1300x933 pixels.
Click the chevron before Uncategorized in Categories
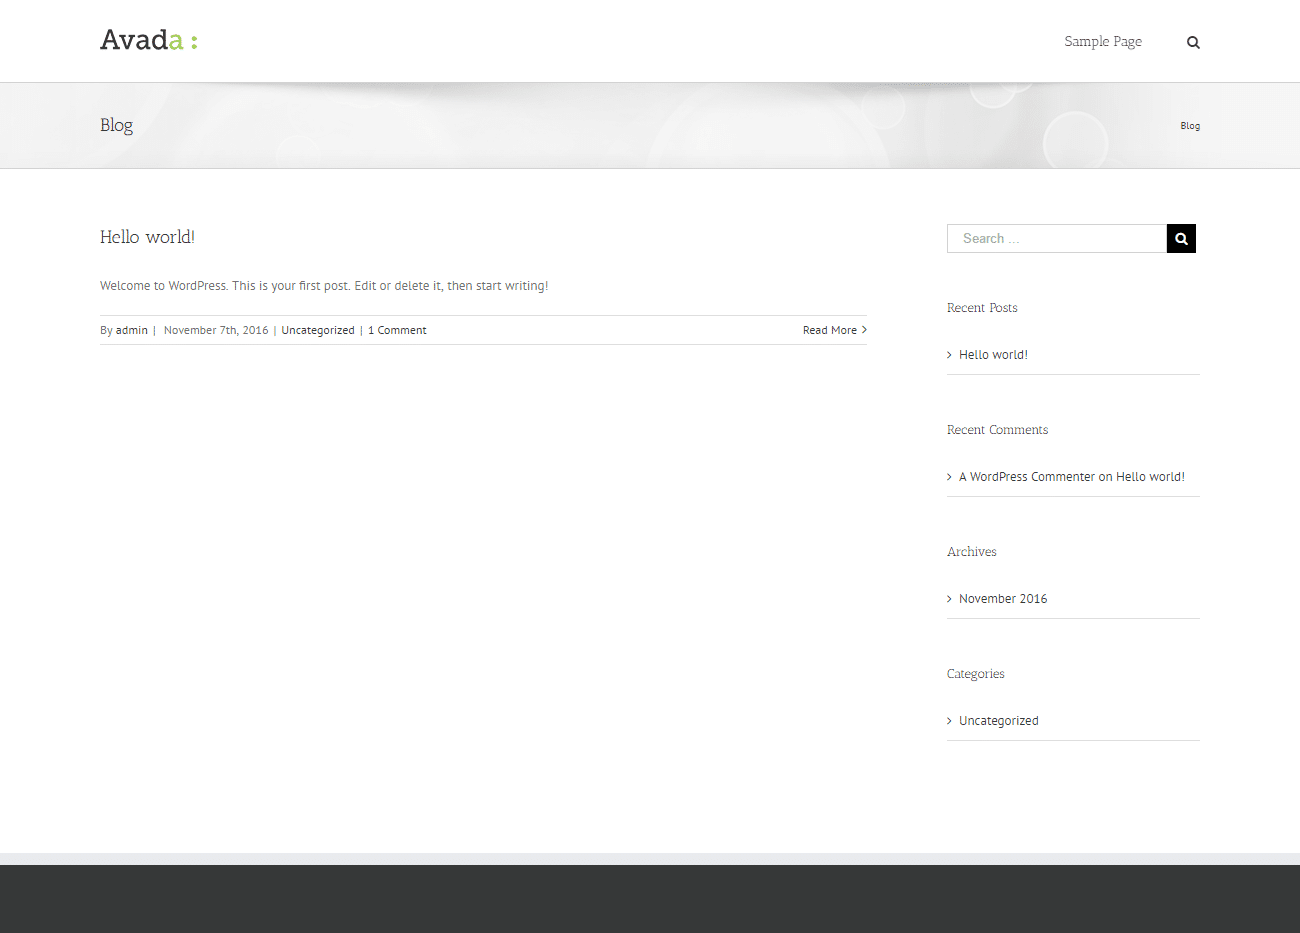coord(950,721)
